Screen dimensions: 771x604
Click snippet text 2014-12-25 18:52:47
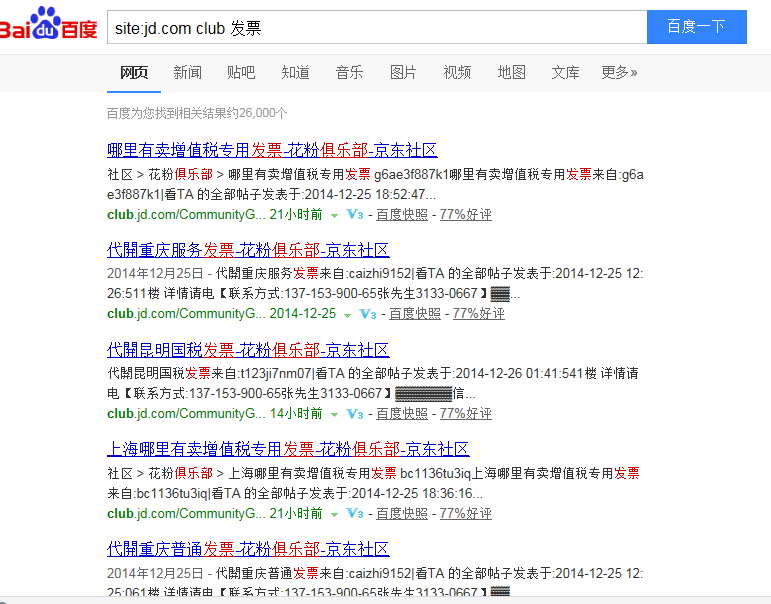pyautogui.click(x=364, y=195)
